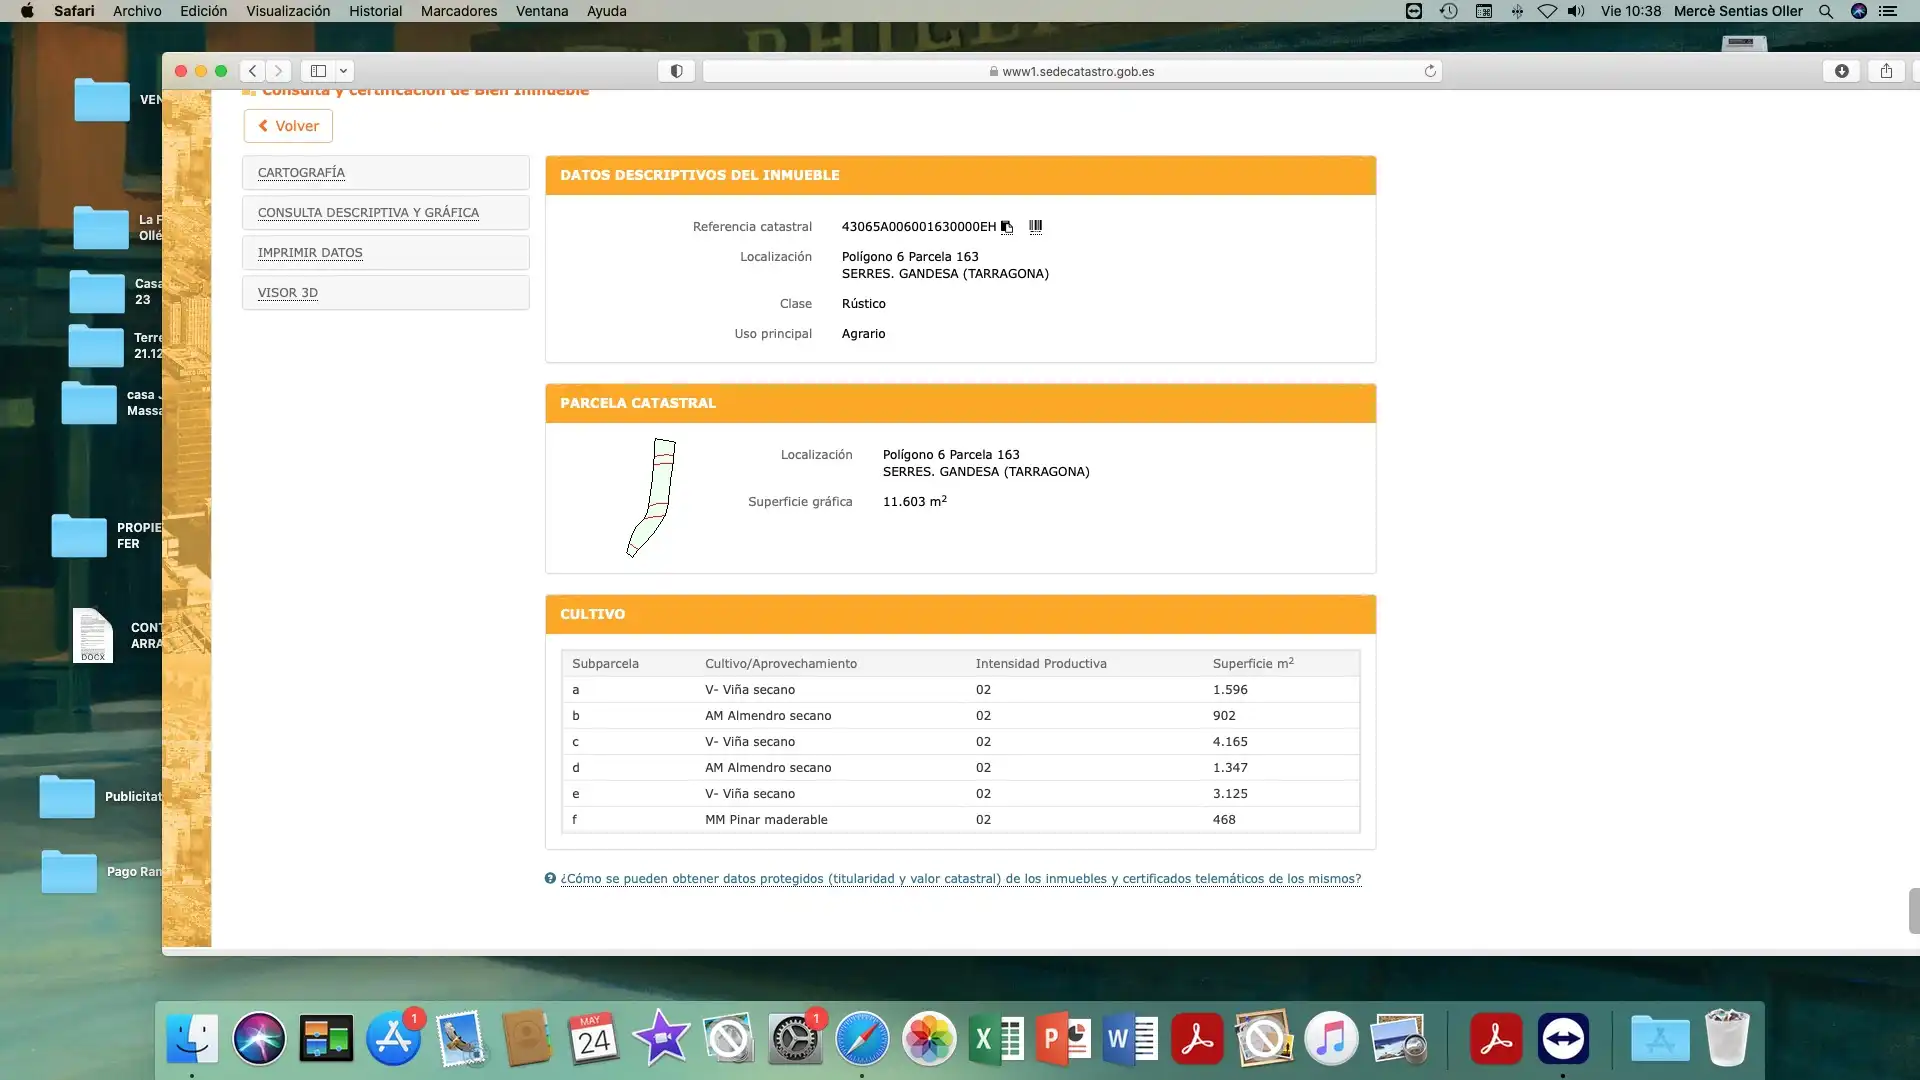Open the Share button in Safari

point(1886,71)
